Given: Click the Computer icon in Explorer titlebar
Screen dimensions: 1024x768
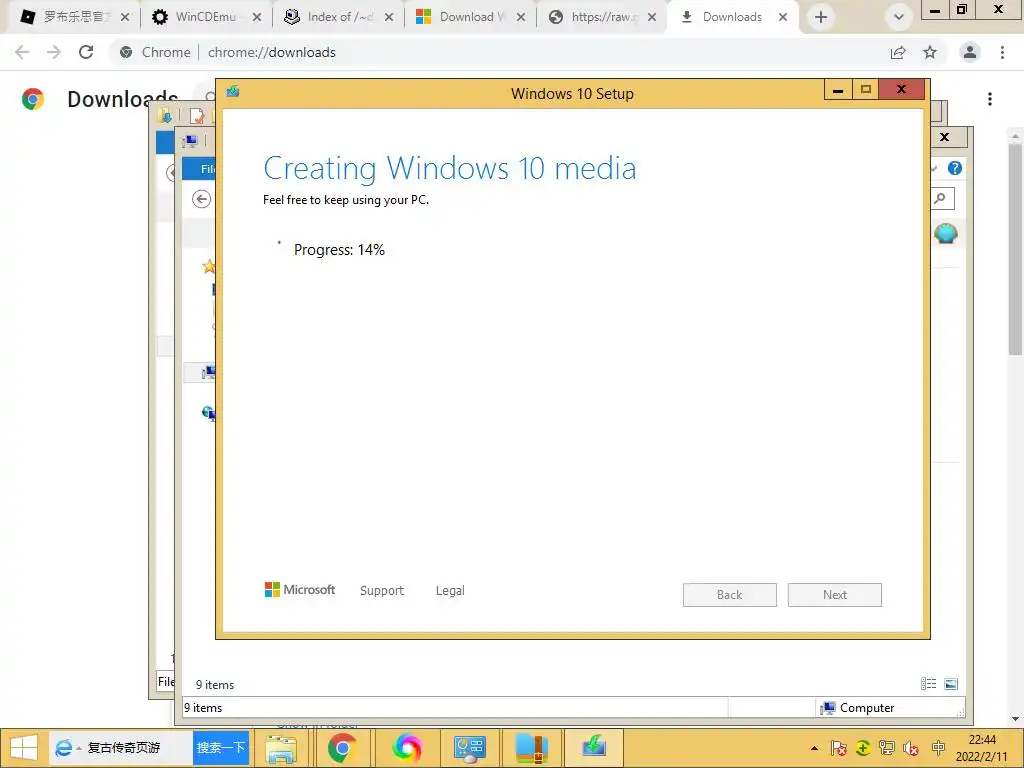Looking at the screenshot, I should (191, 140).
